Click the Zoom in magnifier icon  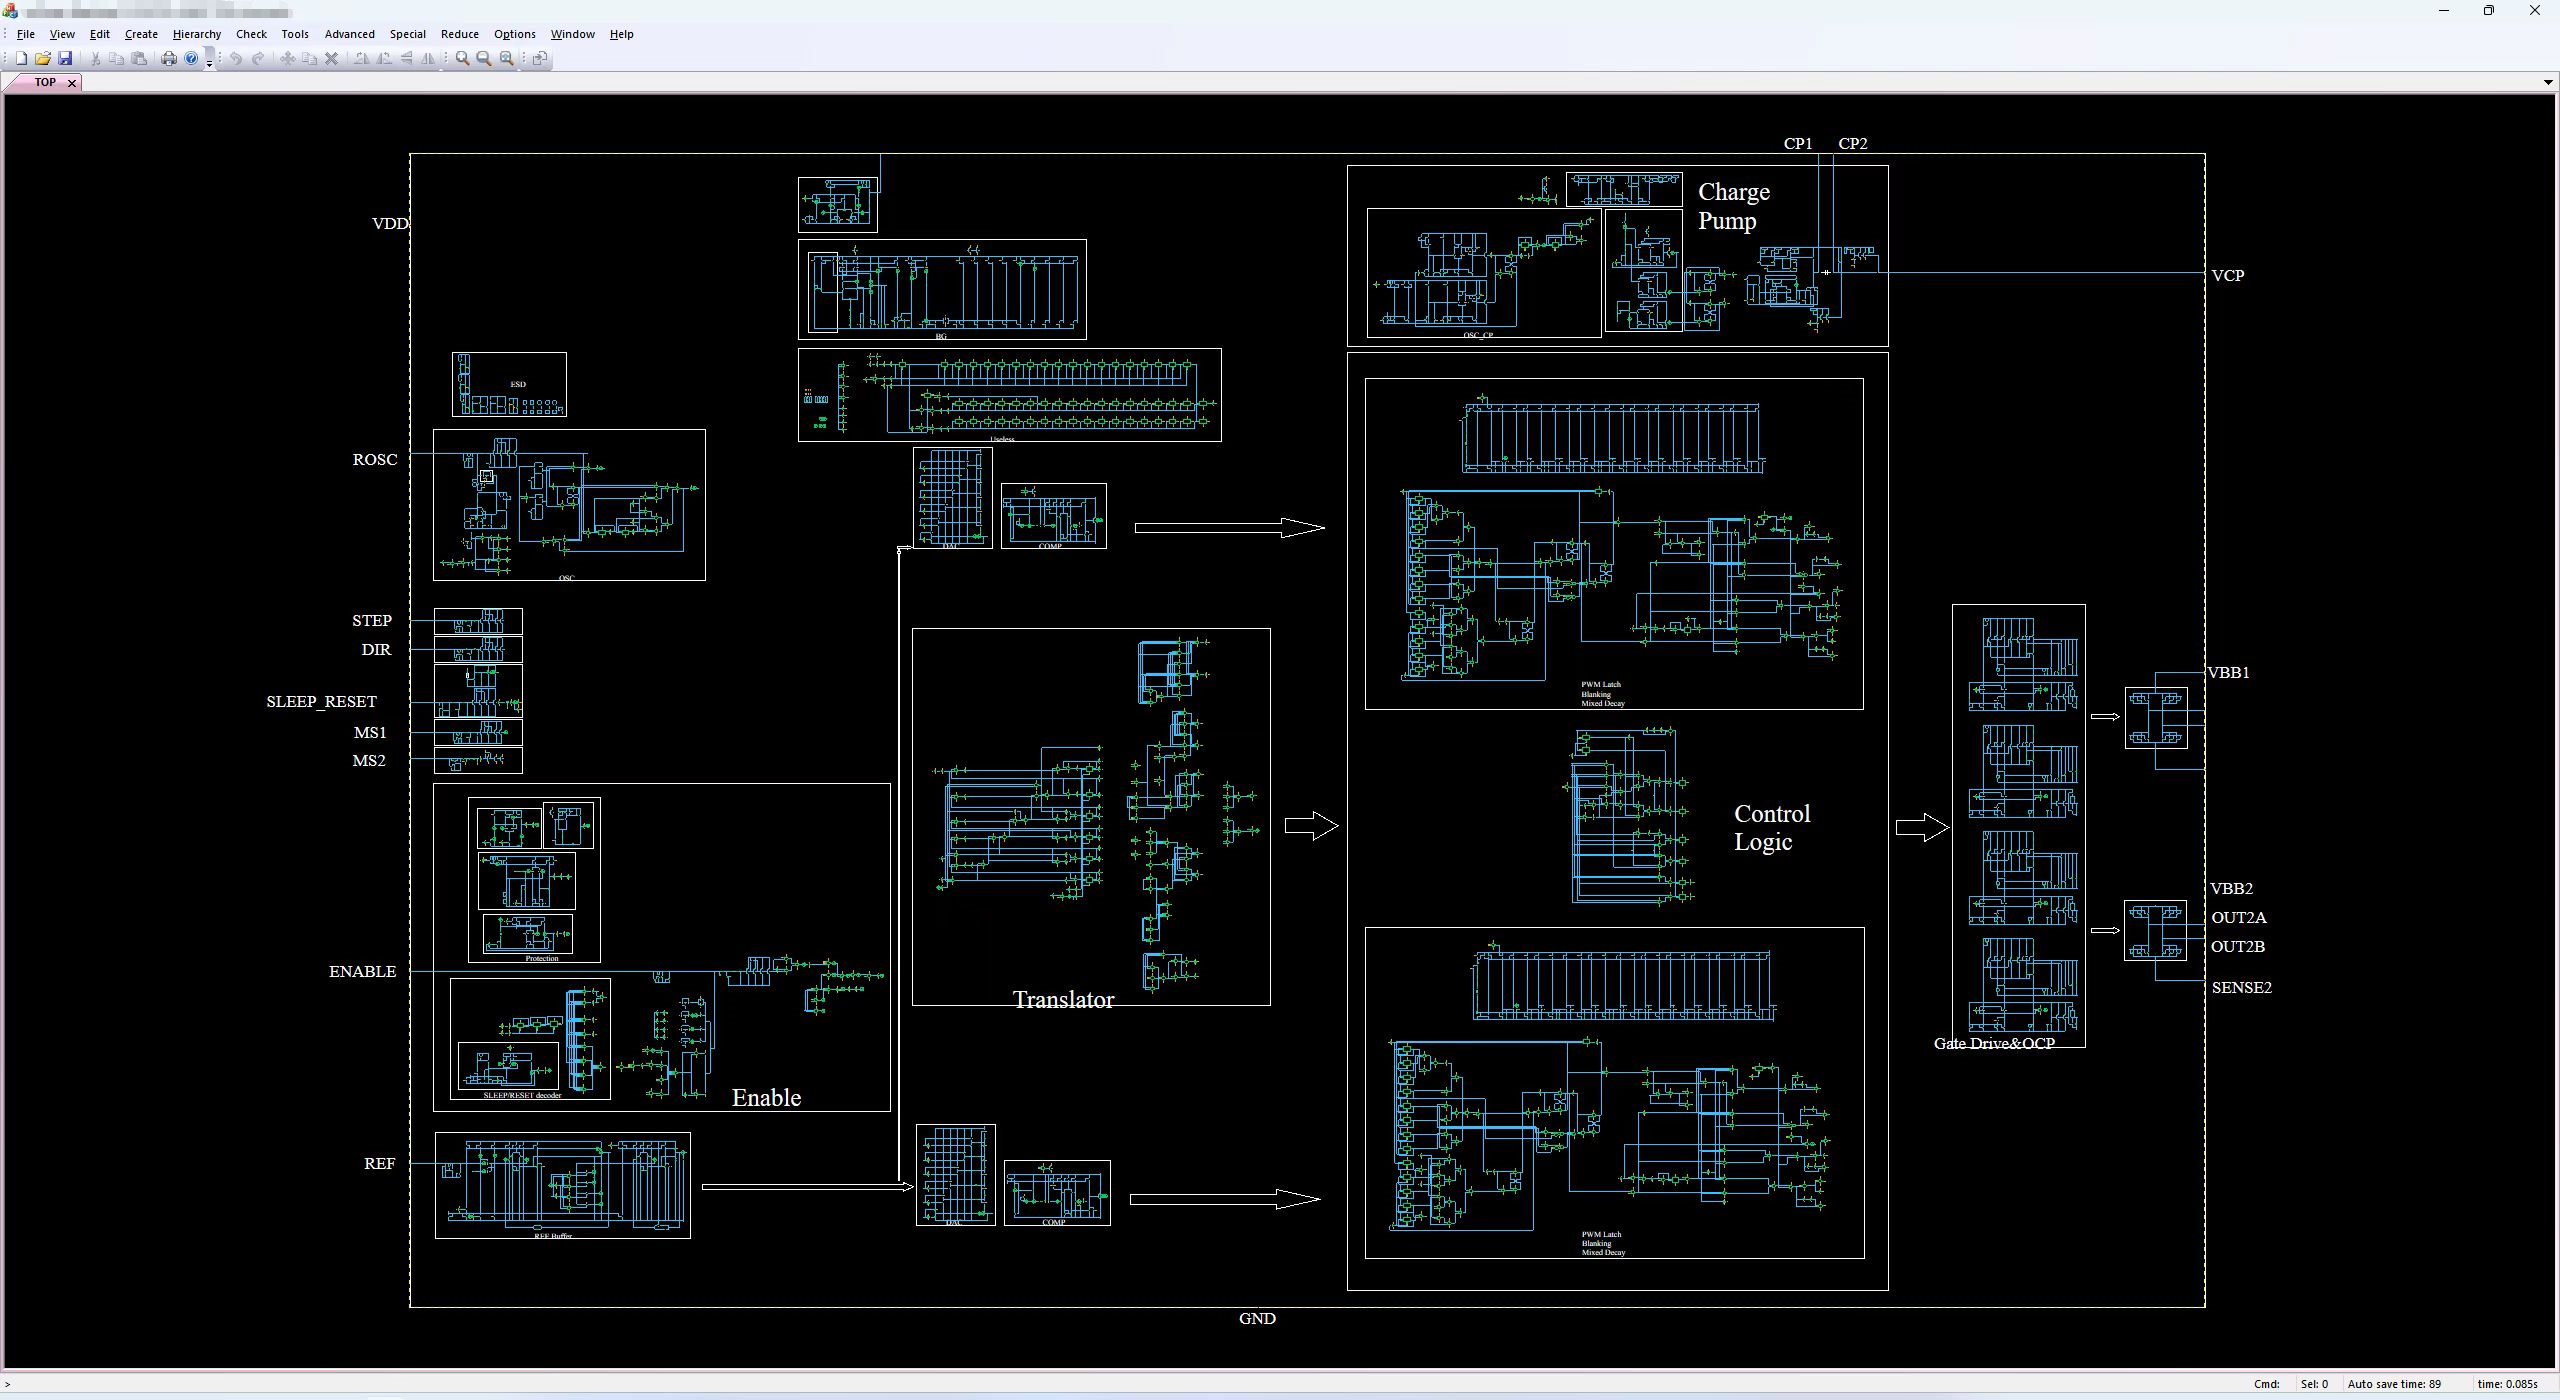(x=462, y=59)
